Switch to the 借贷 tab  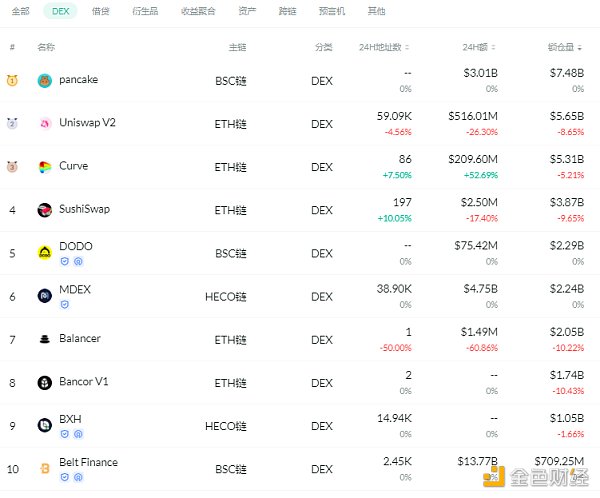coord(102,12)
